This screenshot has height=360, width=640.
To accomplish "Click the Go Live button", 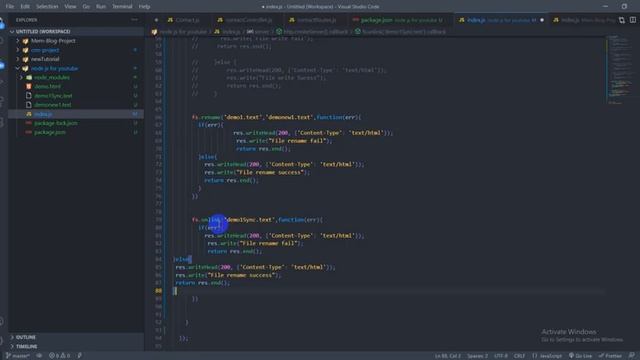I will coord(580,356).
